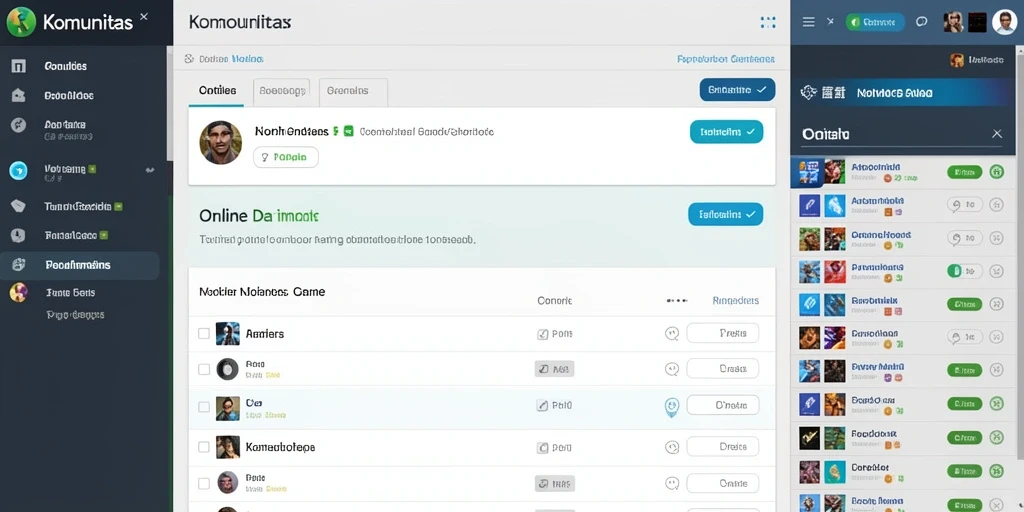
Task: Click the chat icon in the second row
Action: tap(671, 370)
